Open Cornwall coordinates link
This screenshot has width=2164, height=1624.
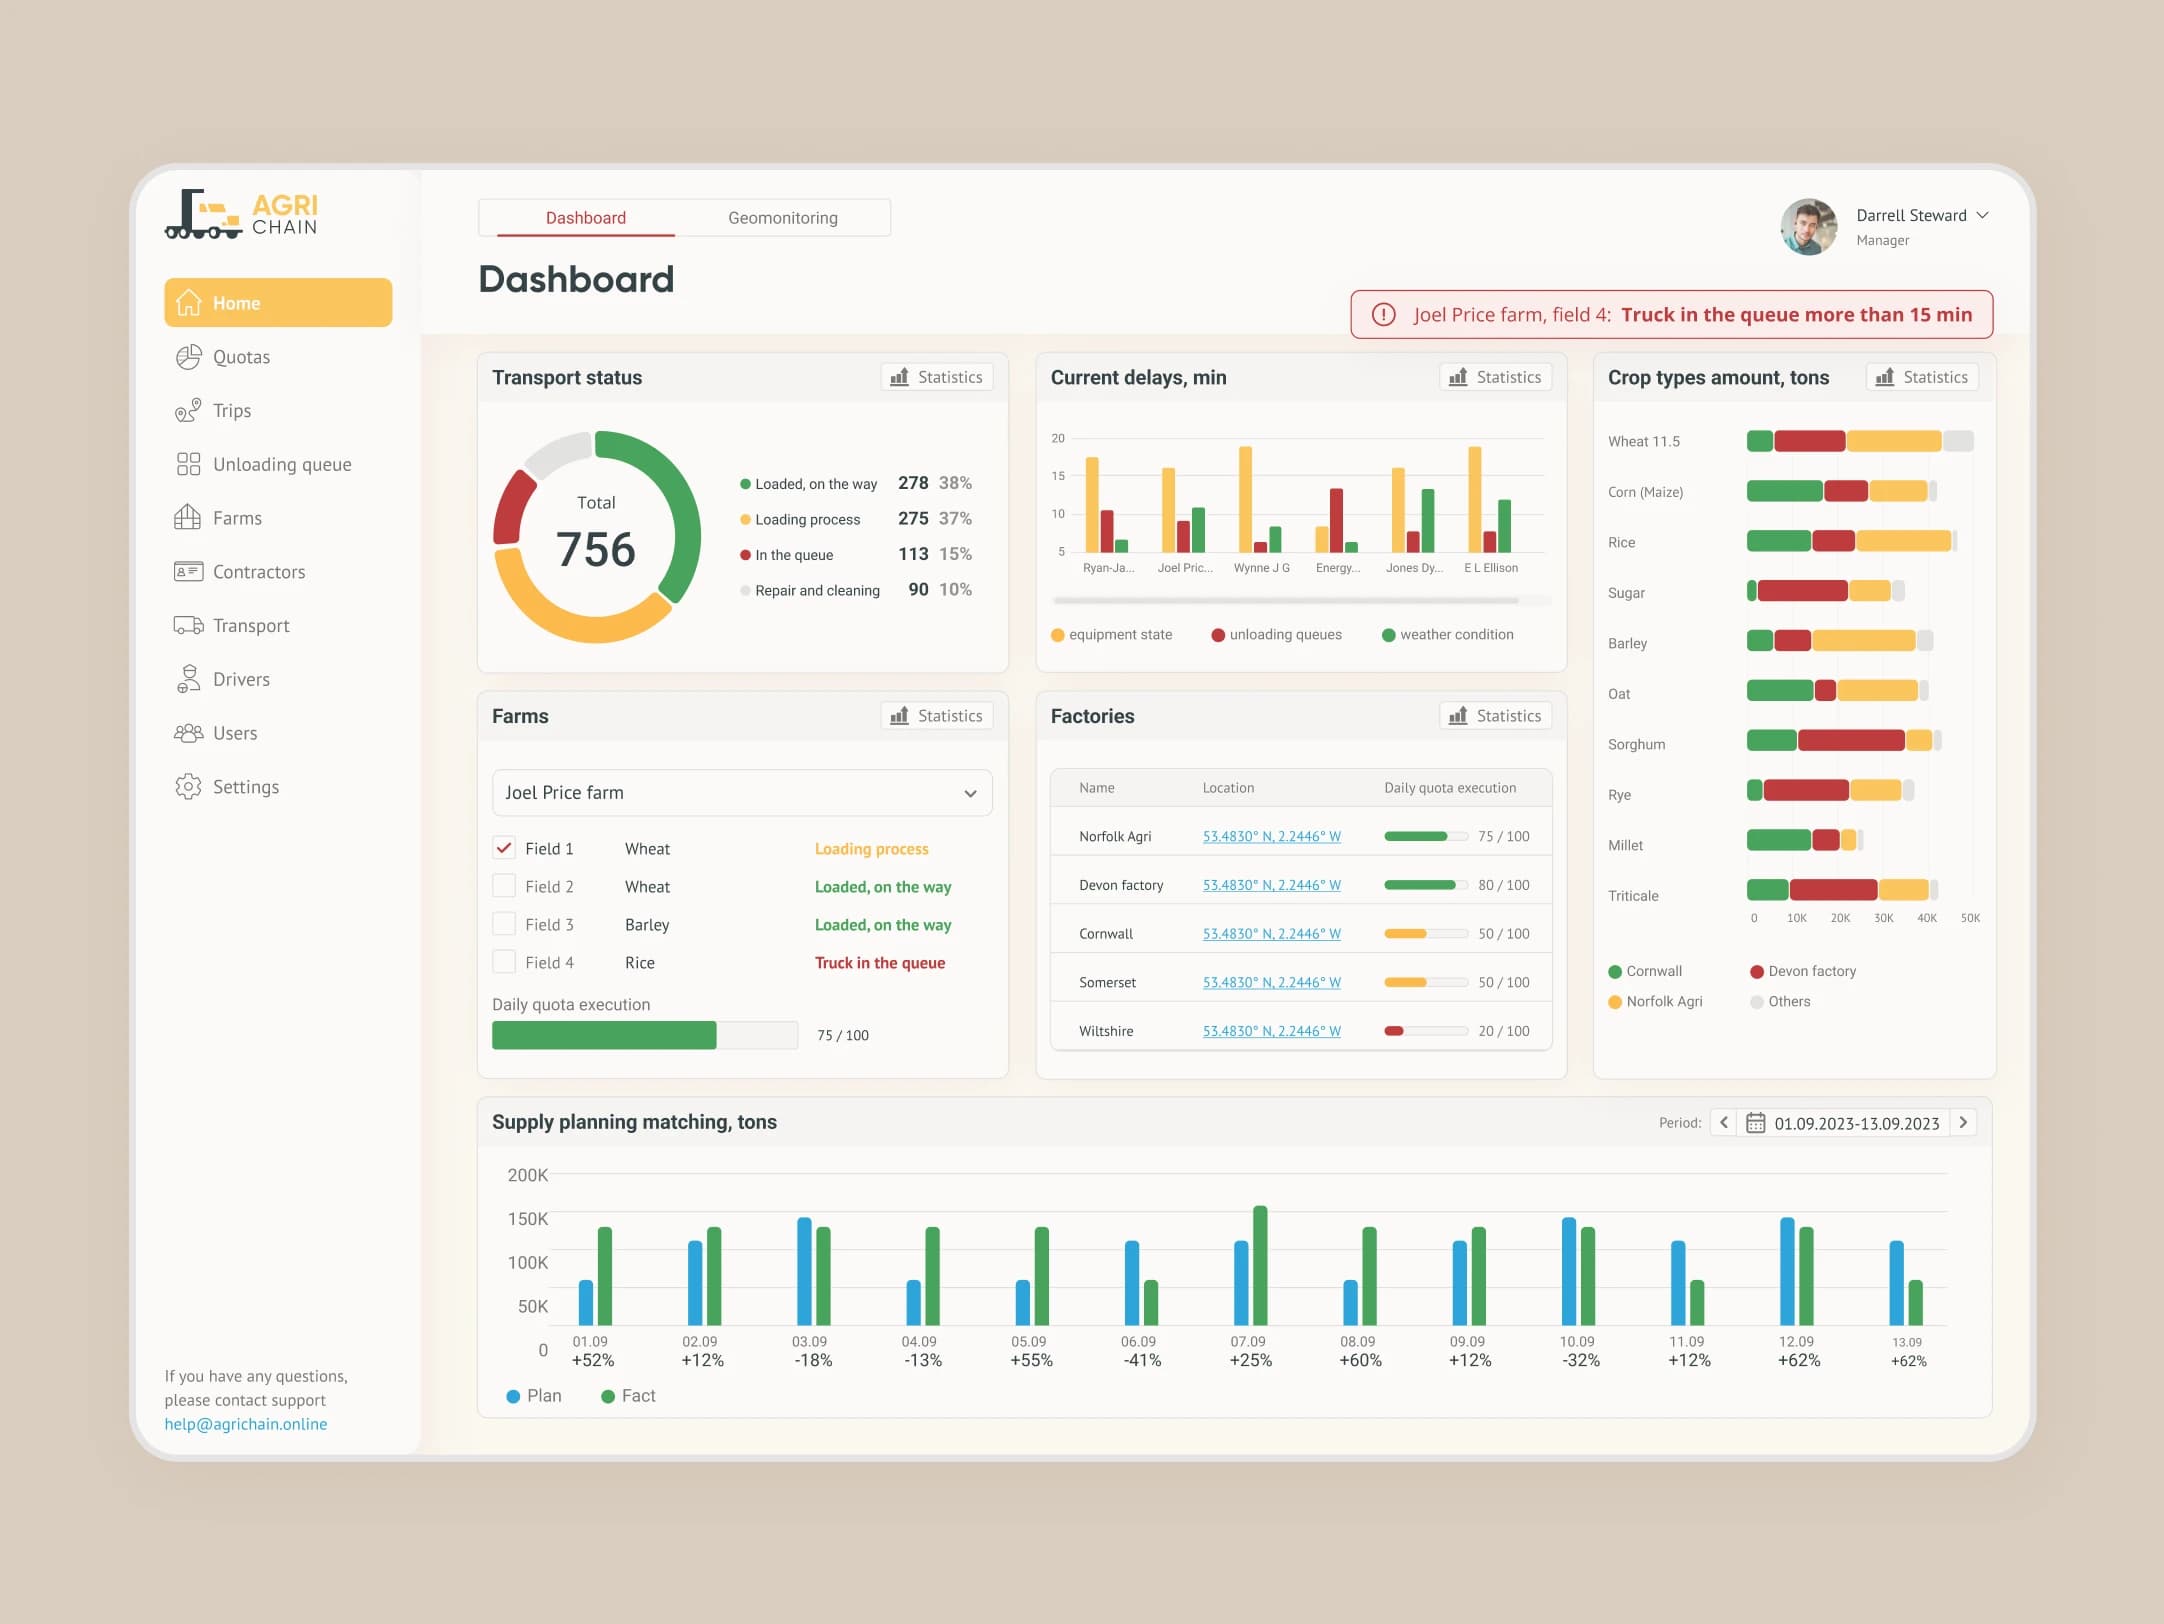[x=1272, y=934]
